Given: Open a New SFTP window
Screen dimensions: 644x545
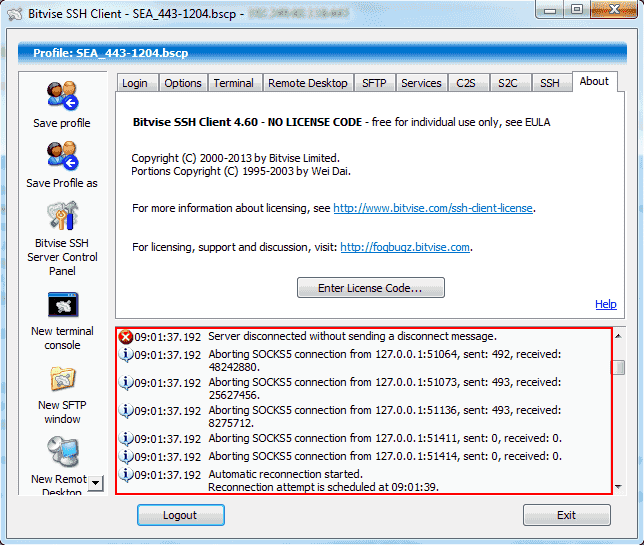Looking at the screenshot, I should point(62,379).
